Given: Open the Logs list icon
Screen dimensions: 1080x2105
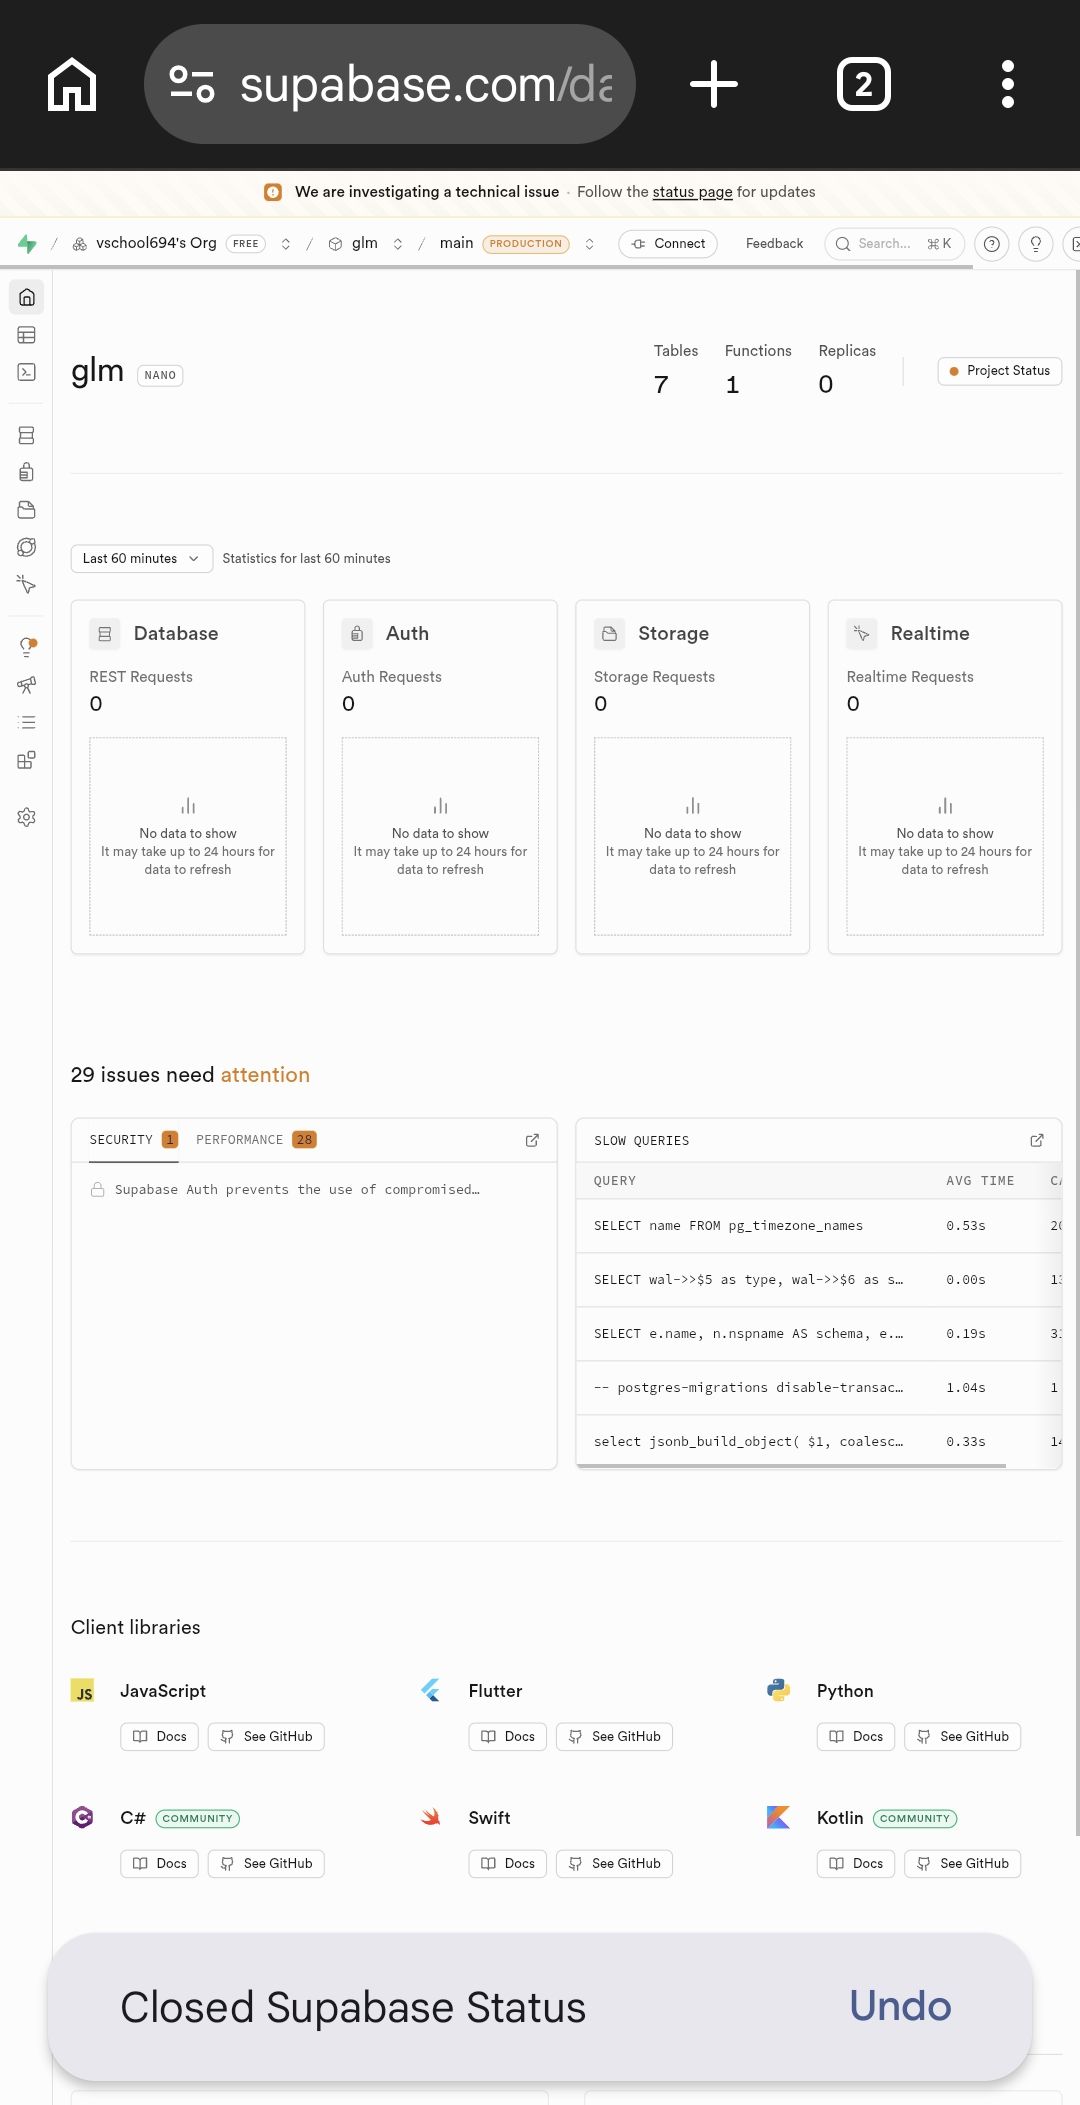Looking at the screenshot, I should pyautogui.click(x=26, y=721).
